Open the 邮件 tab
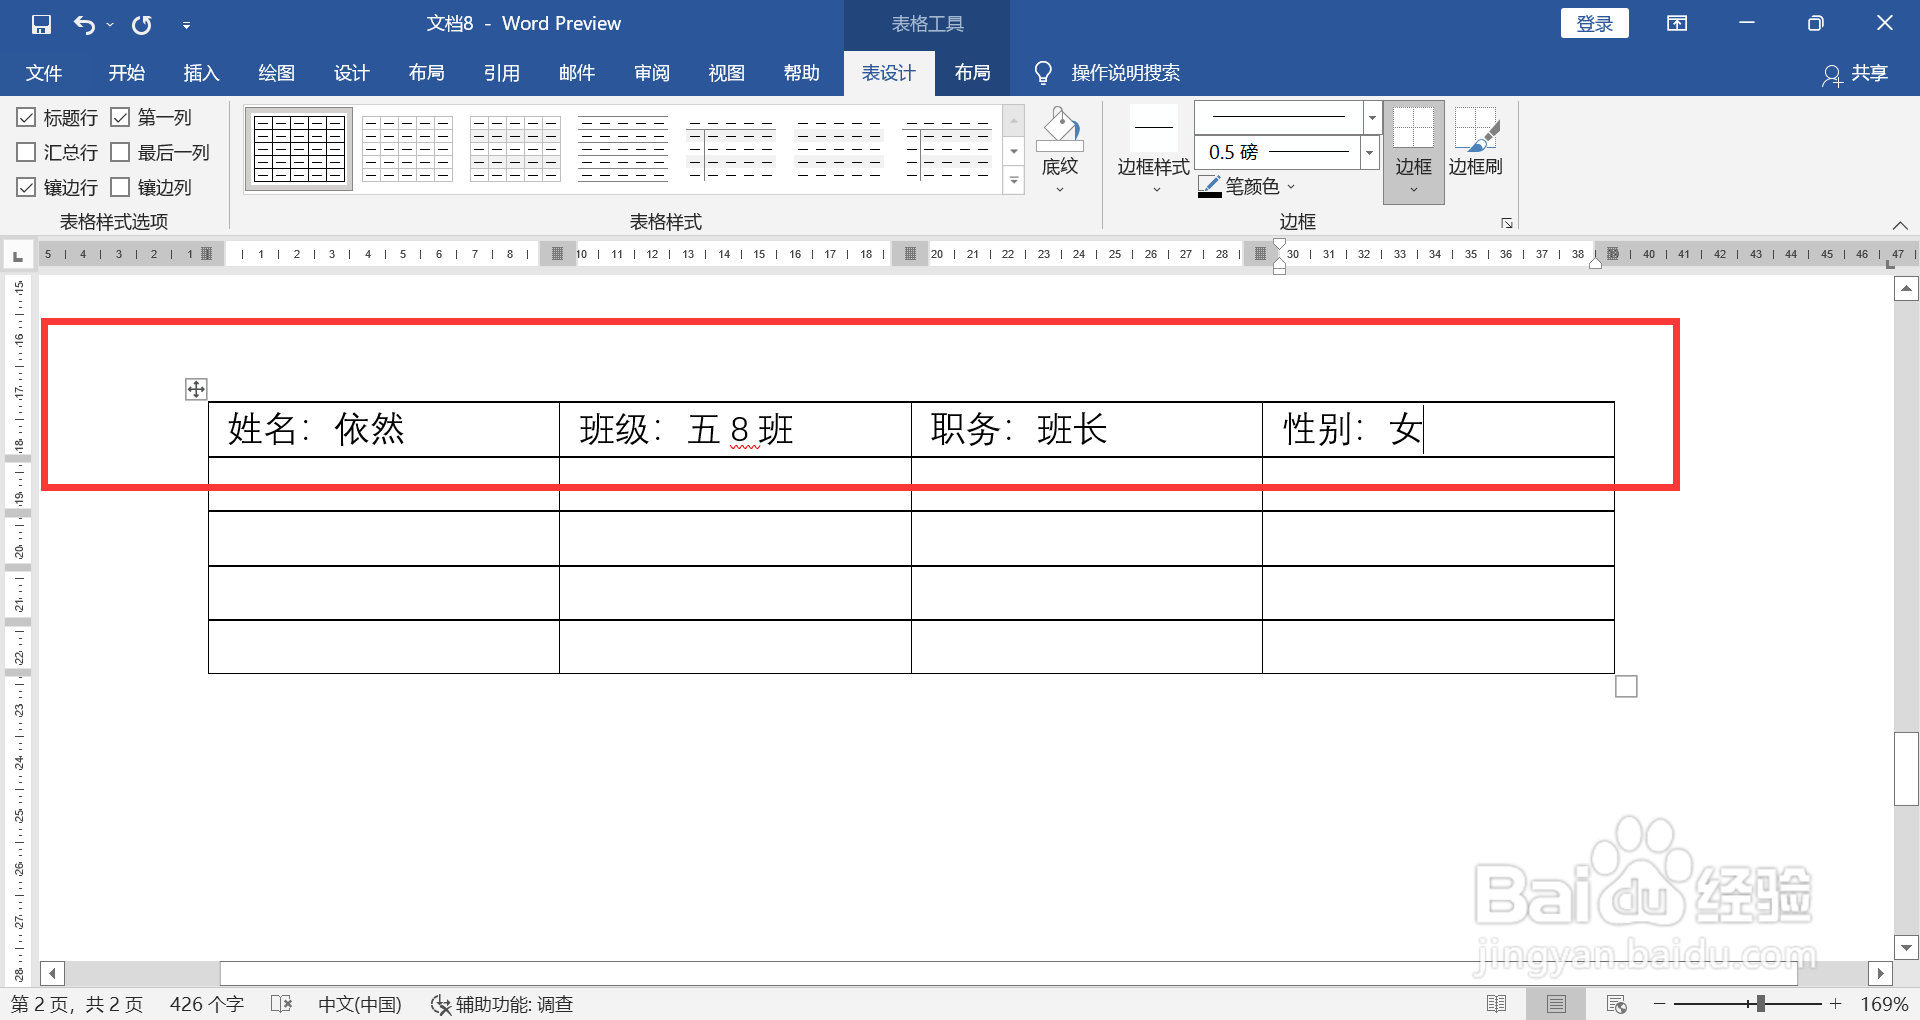 point(576,73)
